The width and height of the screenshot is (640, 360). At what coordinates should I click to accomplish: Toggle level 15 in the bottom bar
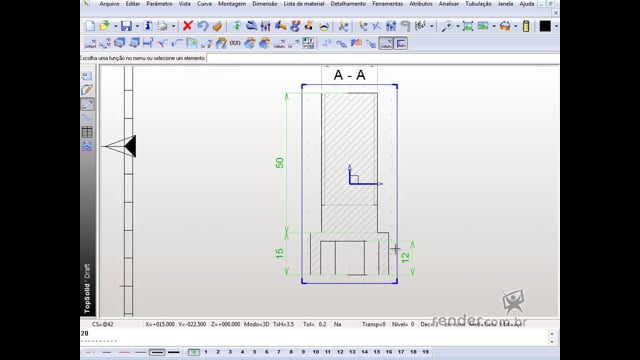[377, 352]
